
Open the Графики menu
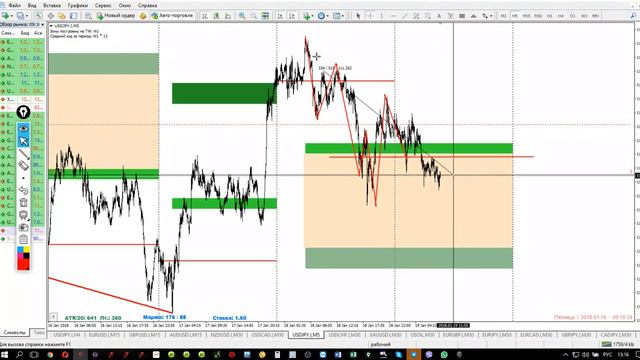pos(78,5)
